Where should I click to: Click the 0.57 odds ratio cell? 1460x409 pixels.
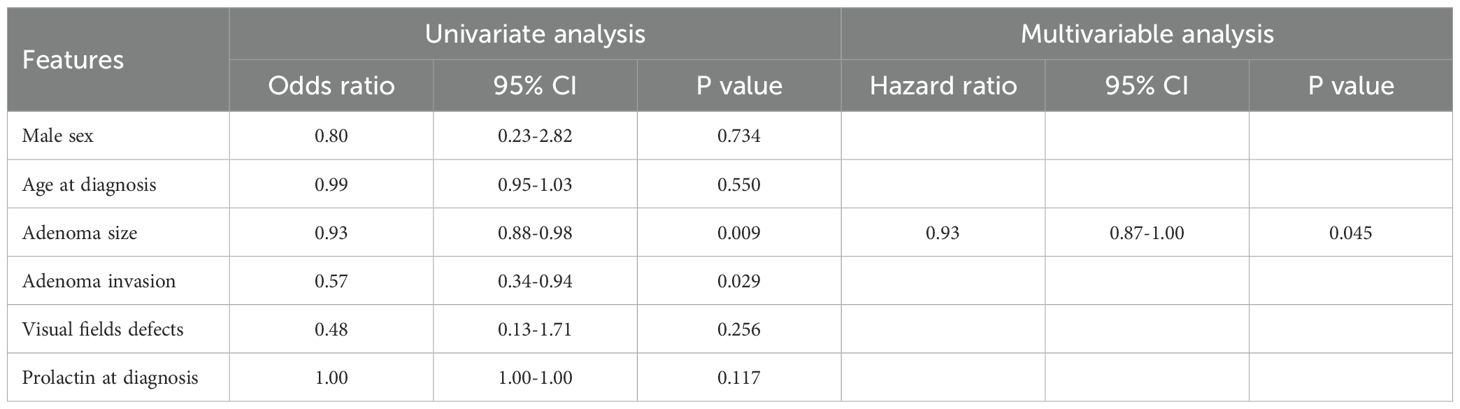pos(331,281)
